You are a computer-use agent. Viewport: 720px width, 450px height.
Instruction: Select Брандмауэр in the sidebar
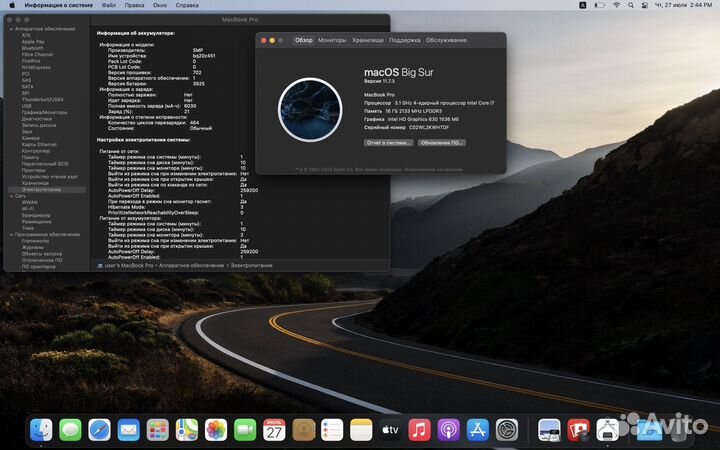tap(36, 215)
